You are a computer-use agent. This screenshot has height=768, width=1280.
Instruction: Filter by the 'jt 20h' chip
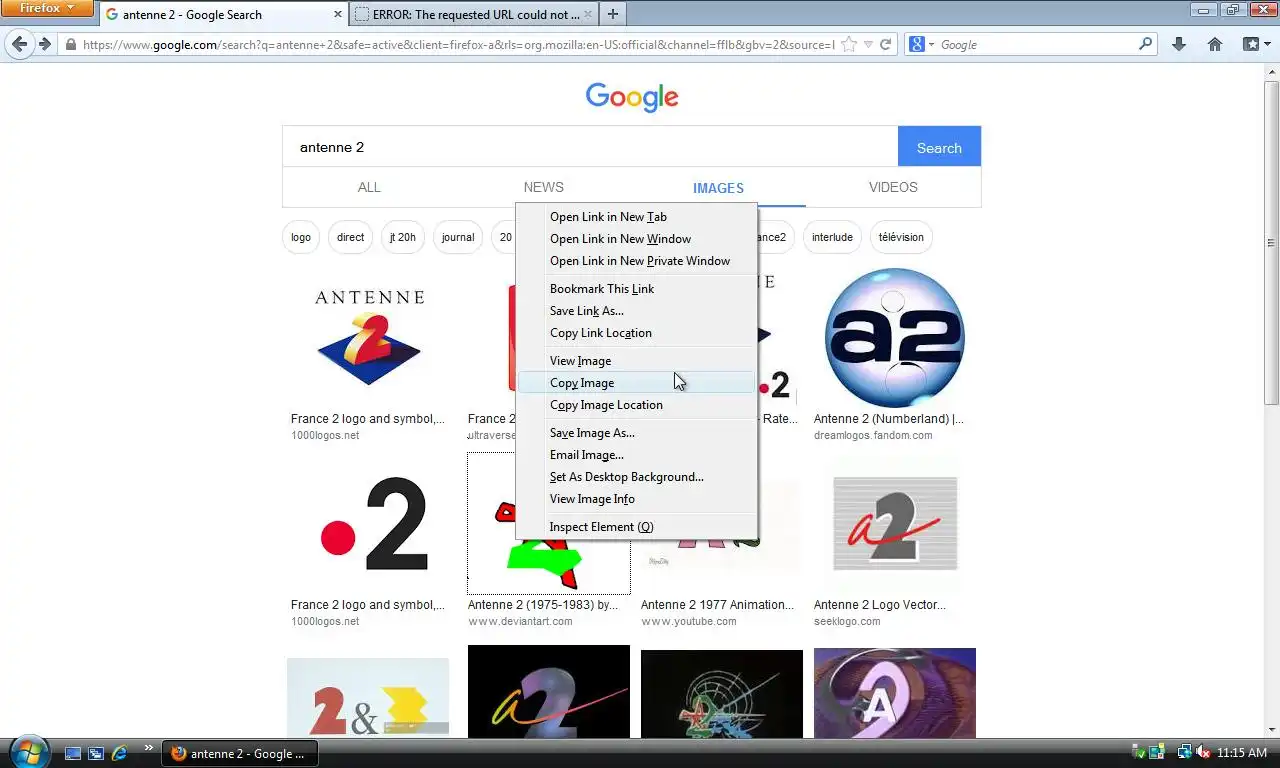coord(403,238)
